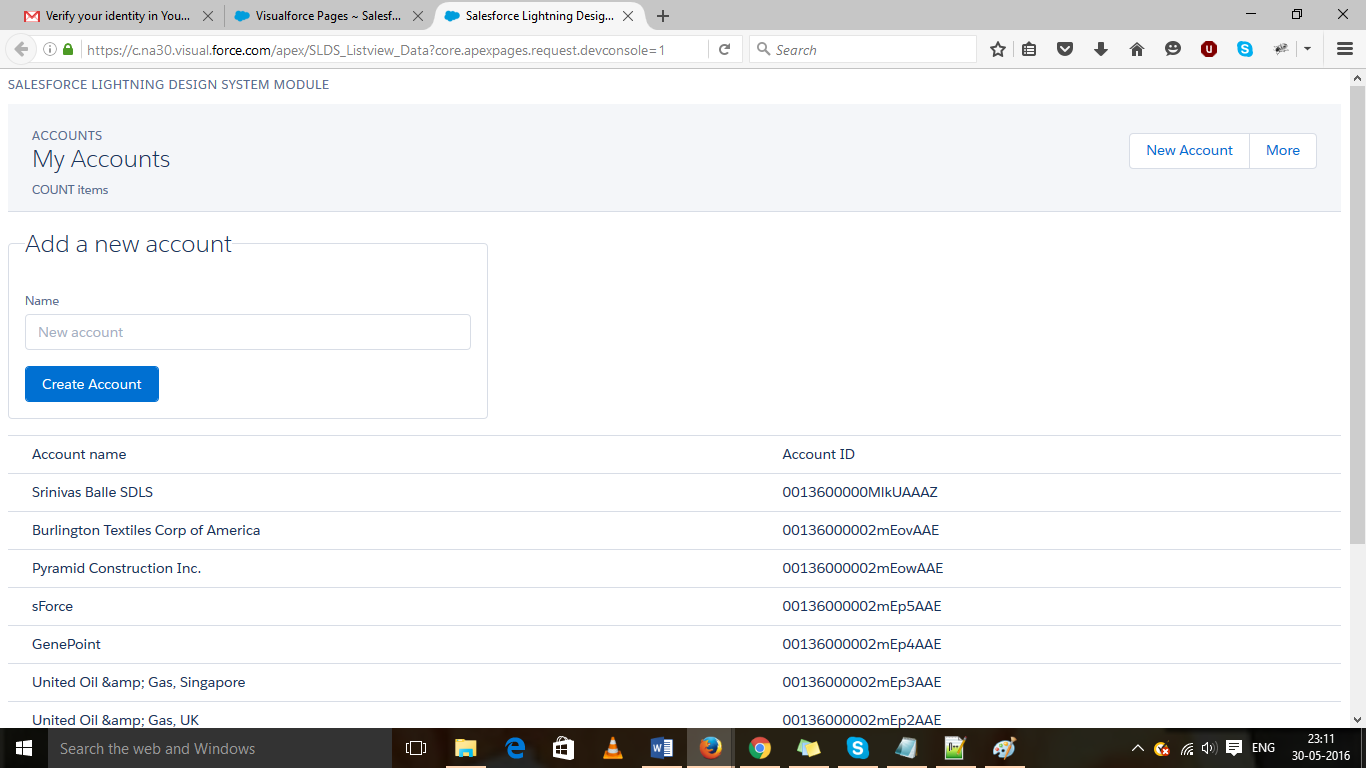
Task: Open volume control in system tray
Action: [x=1209, y=748]
